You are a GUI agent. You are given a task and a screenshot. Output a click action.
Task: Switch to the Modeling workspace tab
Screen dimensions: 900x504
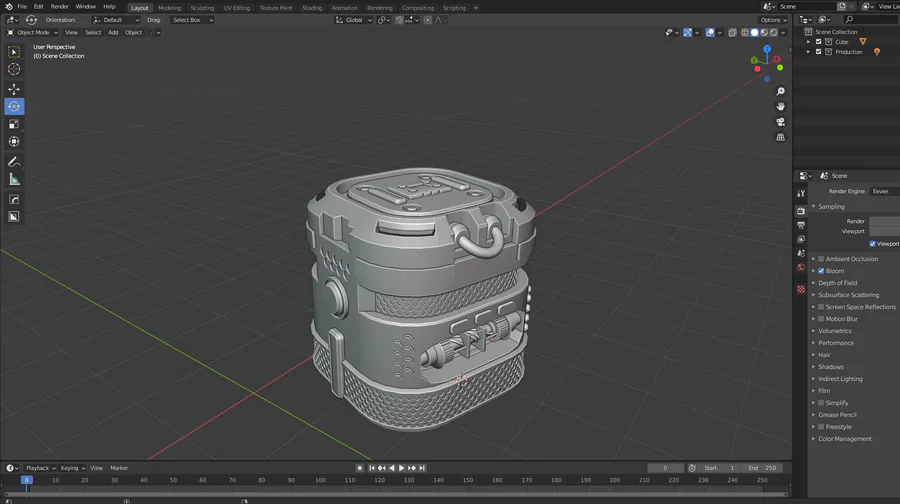(x=169, y=8)
